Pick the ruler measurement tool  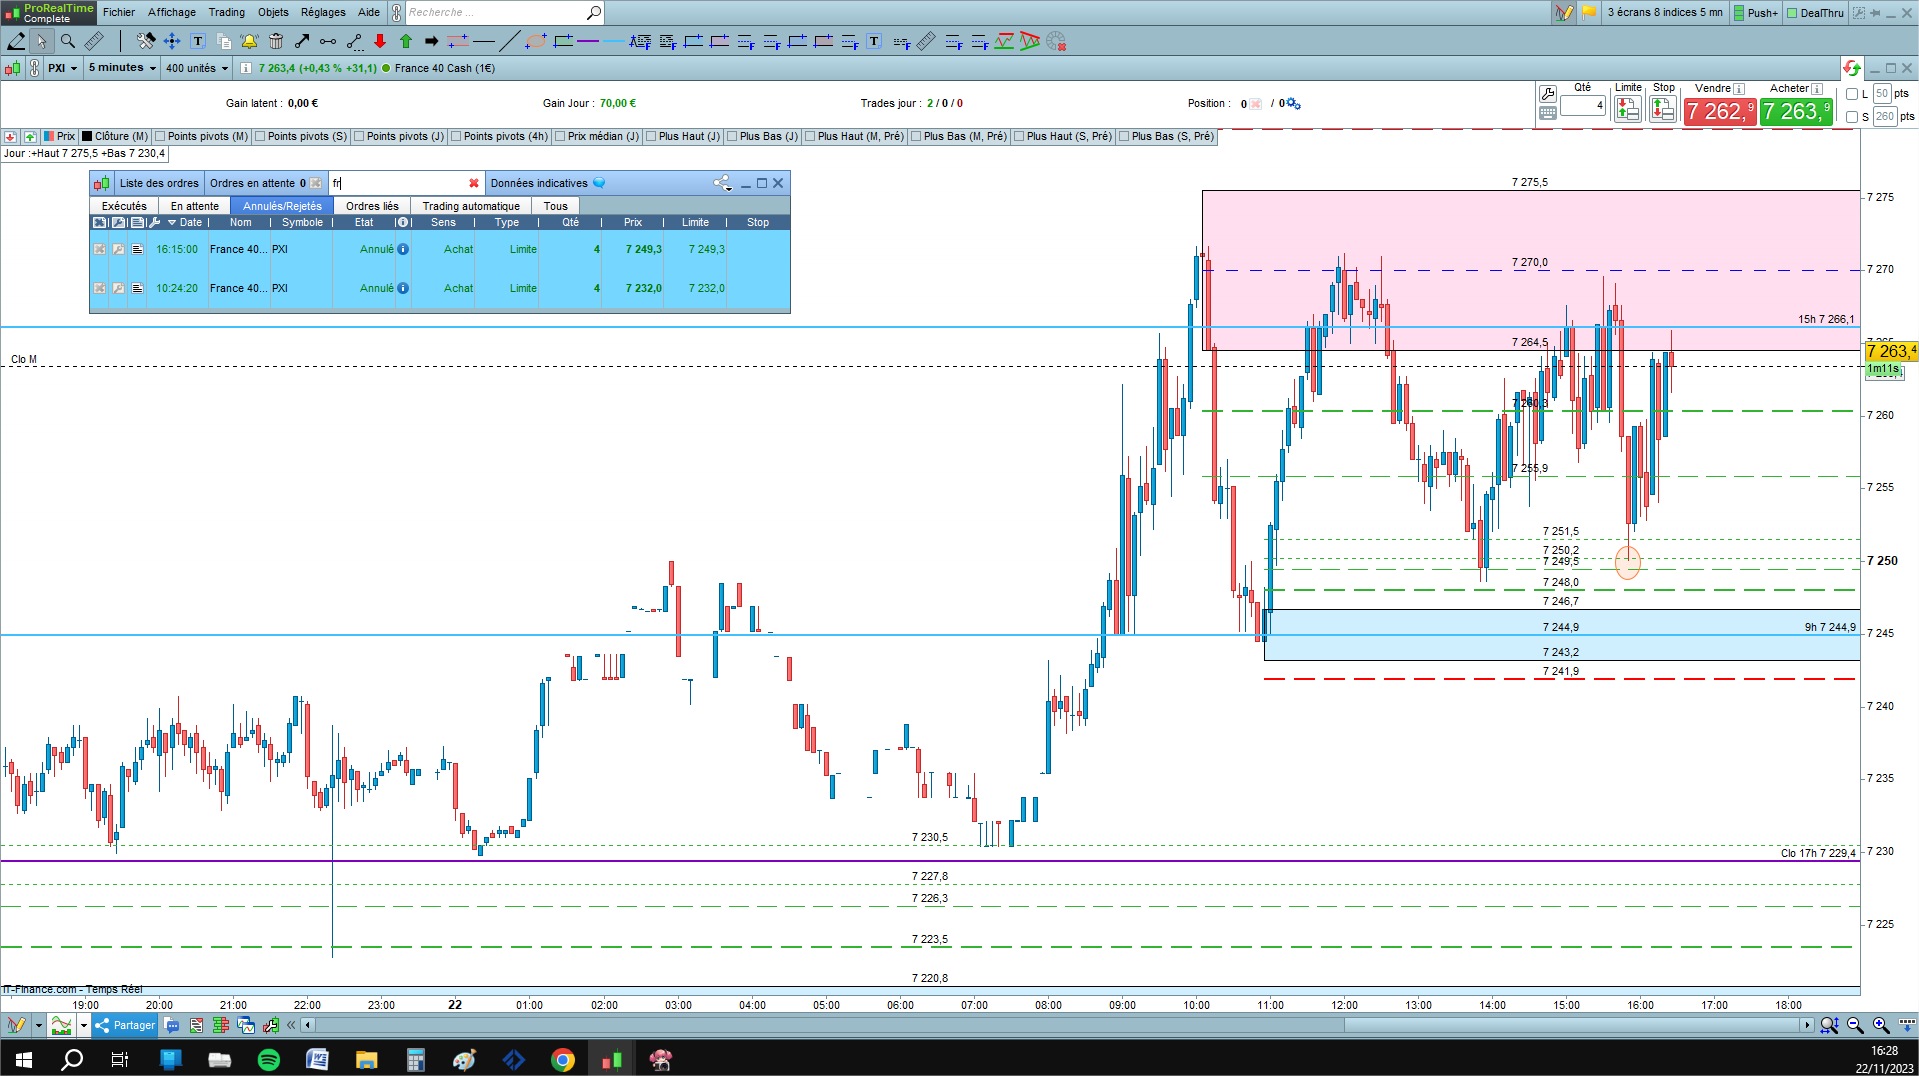[x=94, y=41]
